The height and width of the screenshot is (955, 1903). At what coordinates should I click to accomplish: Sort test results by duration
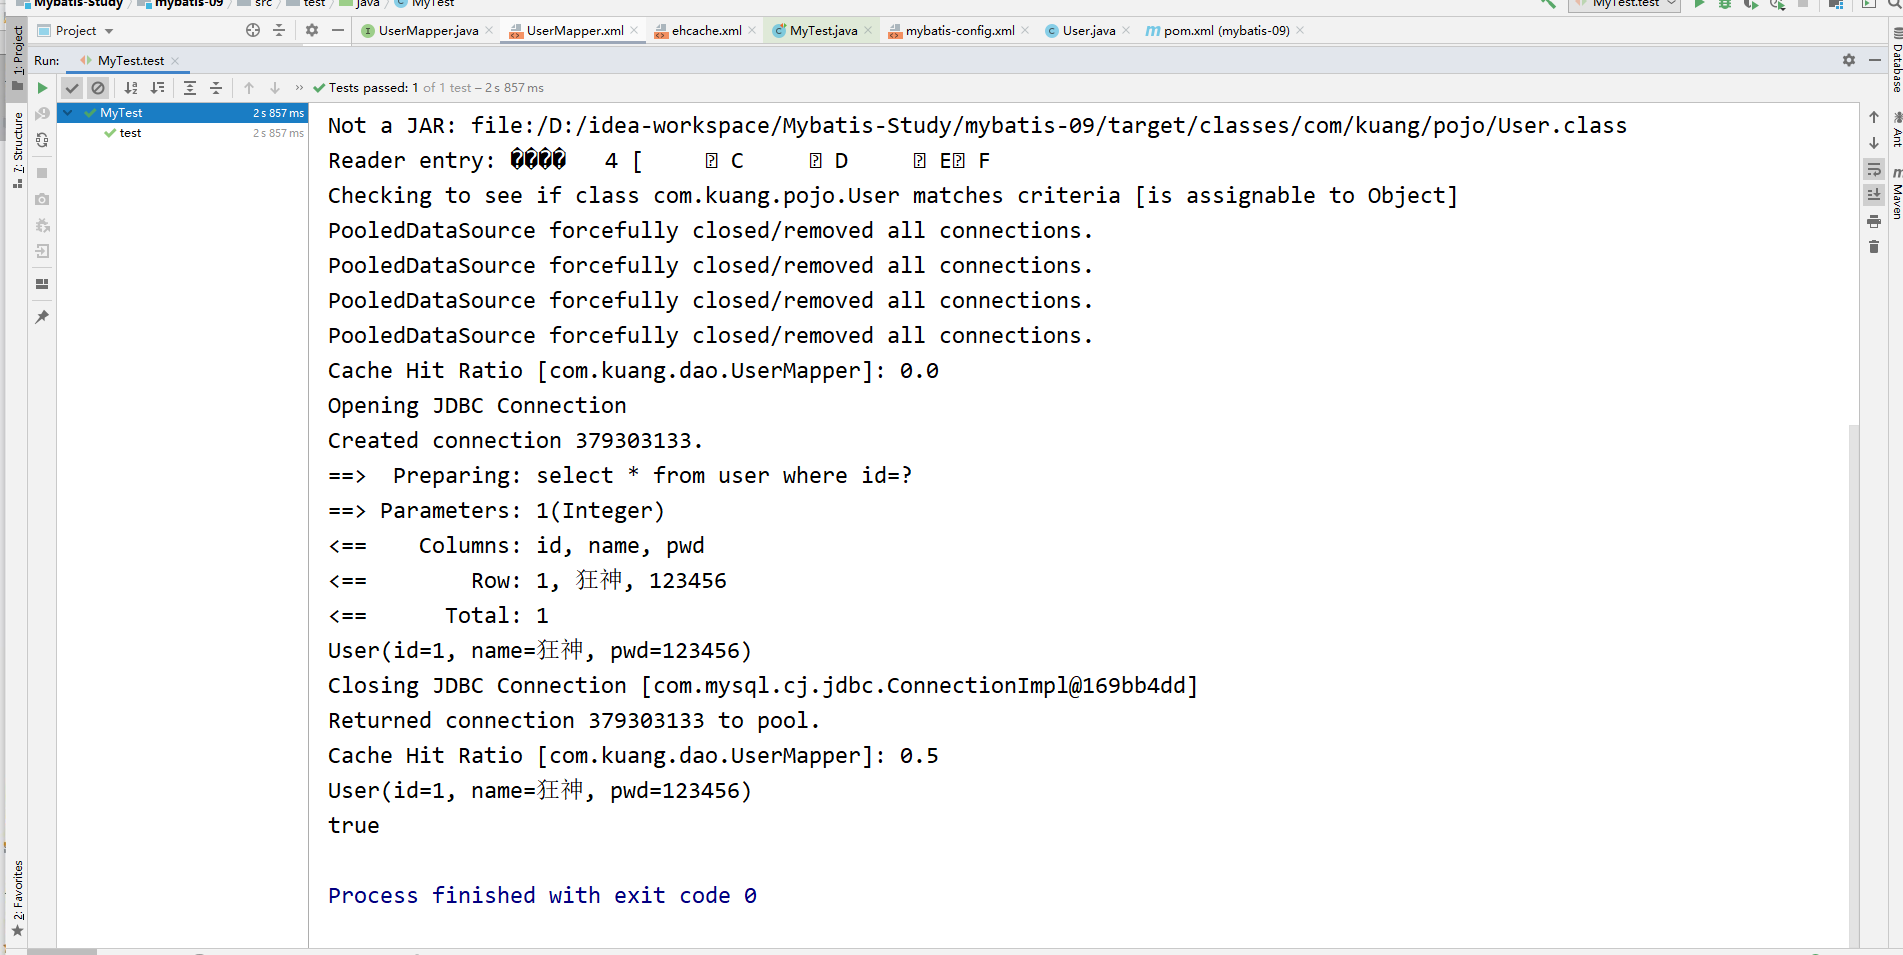click(x=157, y=88)
